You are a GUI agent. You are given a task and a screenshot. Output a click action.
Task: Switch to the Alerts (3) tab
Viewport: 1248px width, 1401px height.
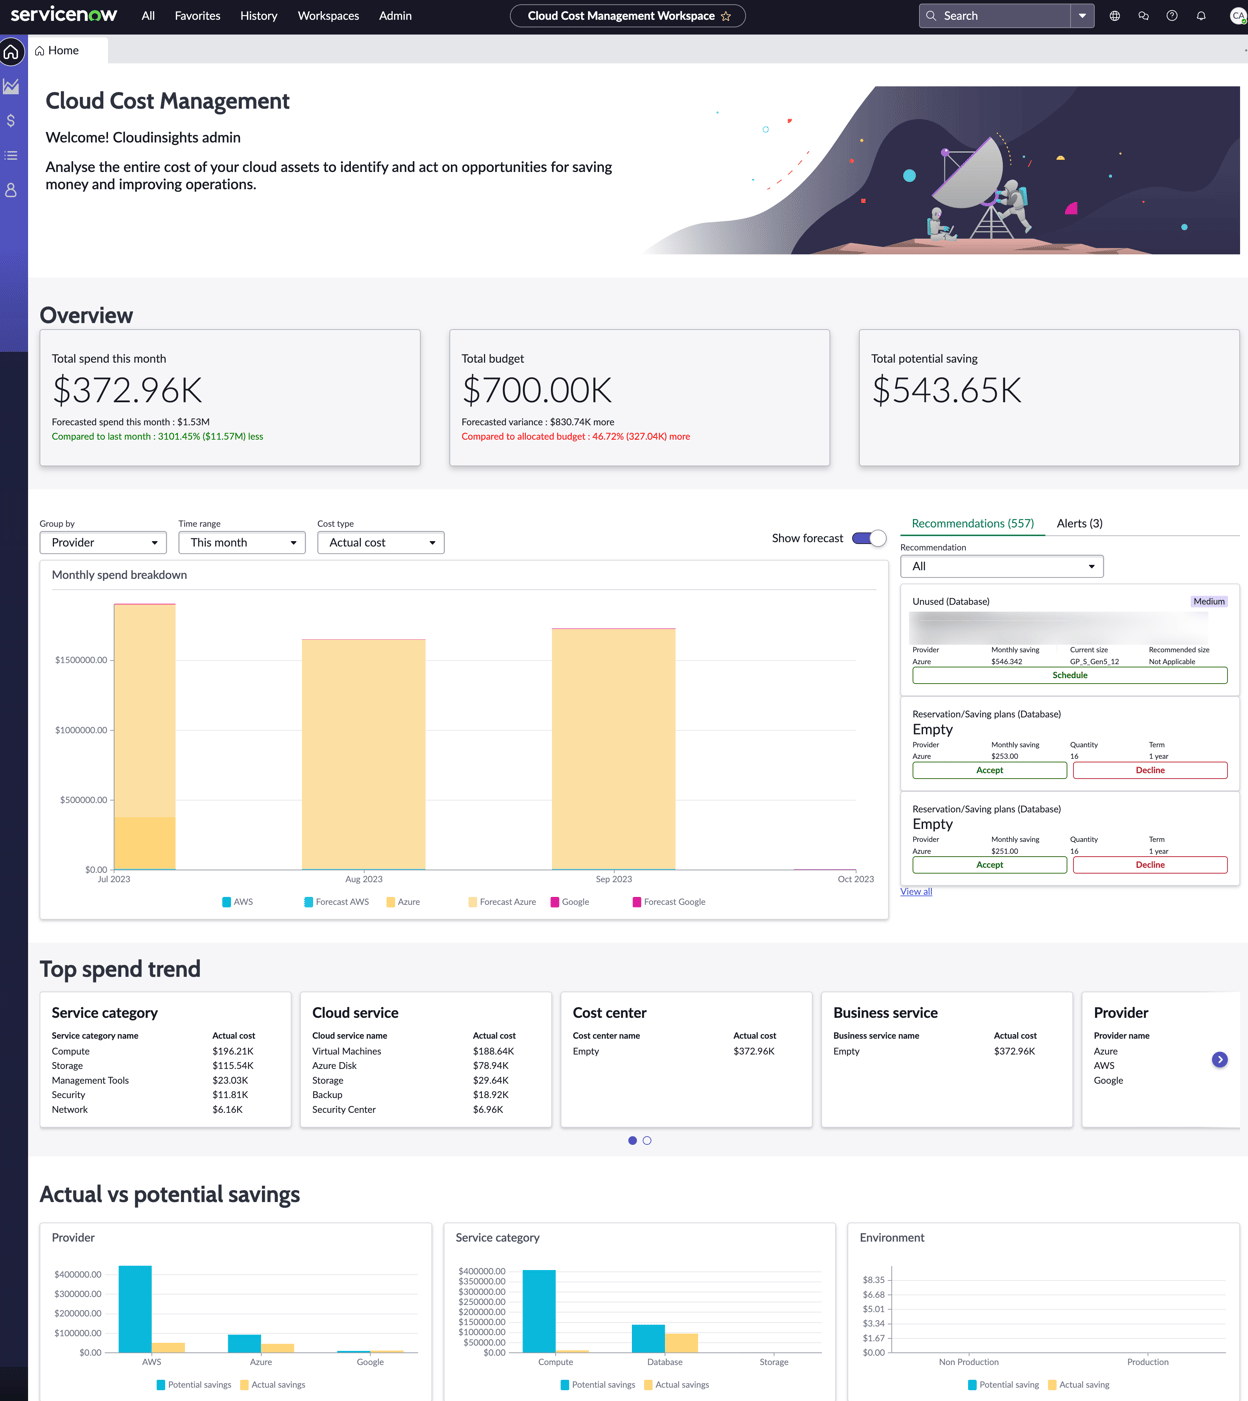1080,523
